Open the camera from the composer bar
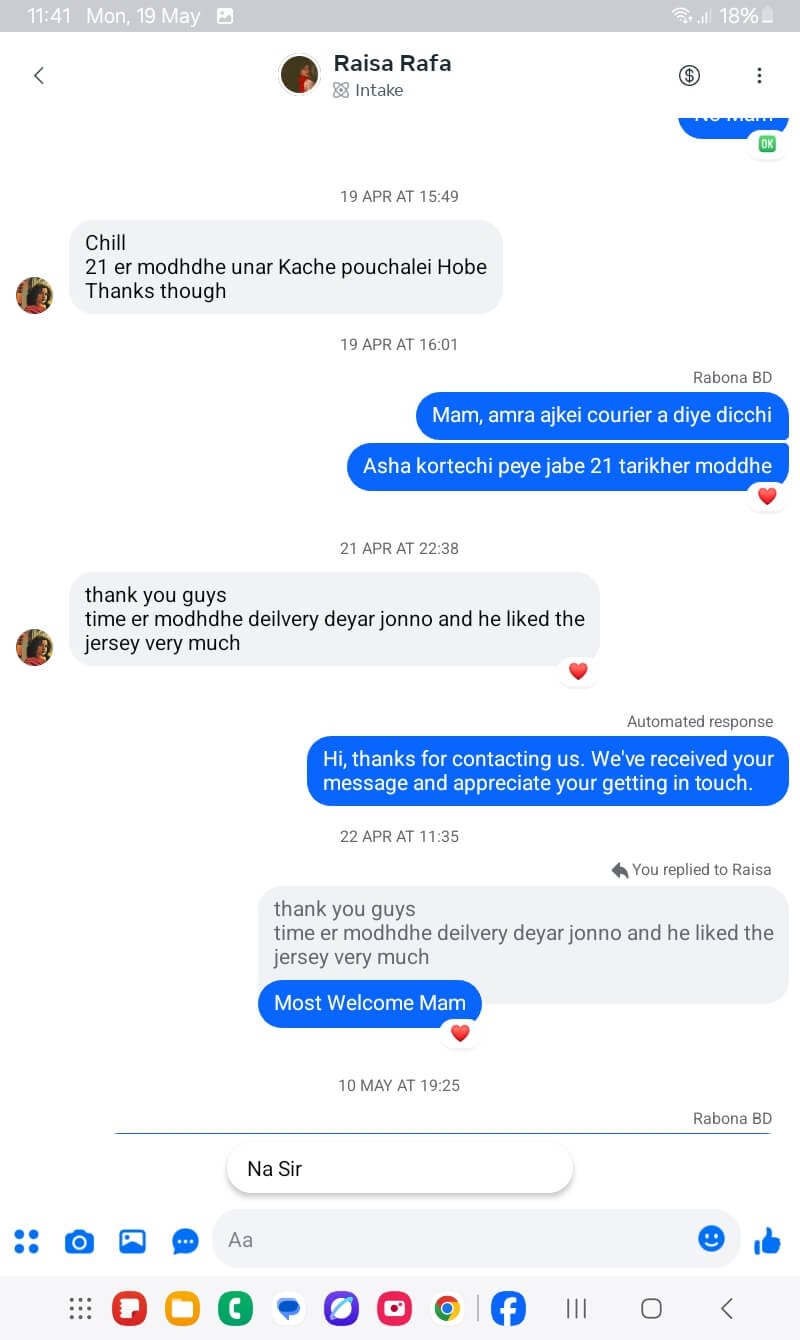The image size is (800, 1340). coord(79,1241)
